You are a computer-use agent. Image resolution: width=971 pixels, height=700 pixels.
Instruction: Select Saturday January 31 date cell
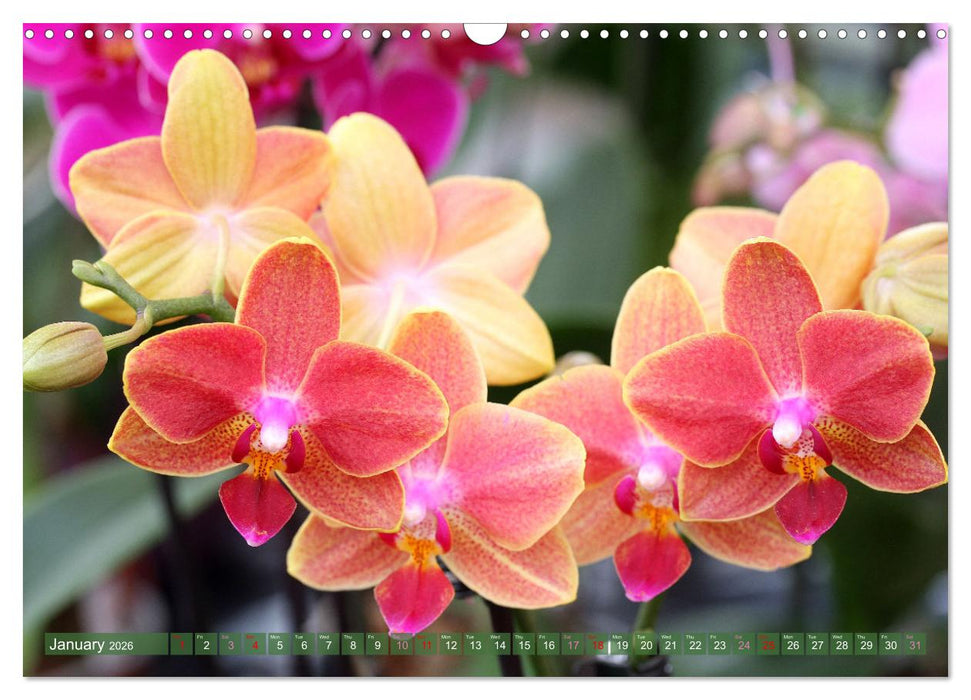(x=914, y=645)
